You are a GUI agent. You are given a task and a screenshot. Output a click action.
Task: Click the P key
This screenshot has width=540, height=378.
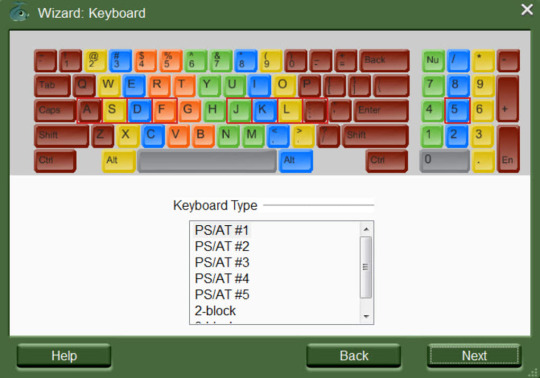point(309,85)
